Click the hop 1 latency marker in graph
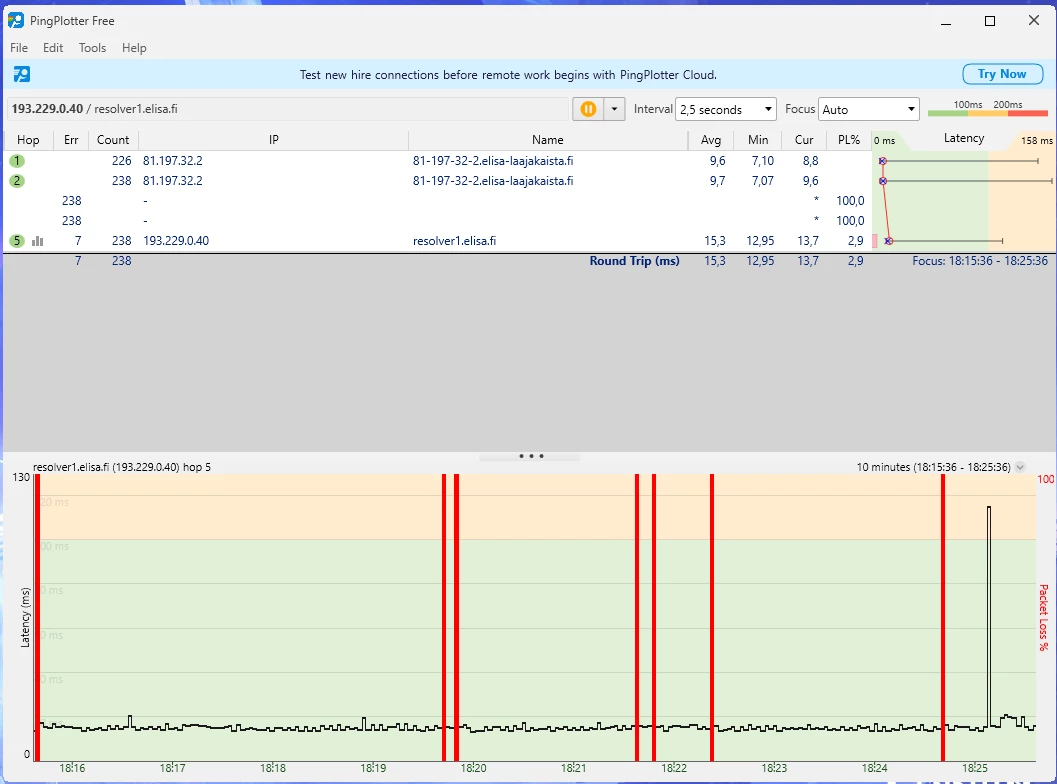The width and height of the screenshot is (1057, 784). click(882, 161)
